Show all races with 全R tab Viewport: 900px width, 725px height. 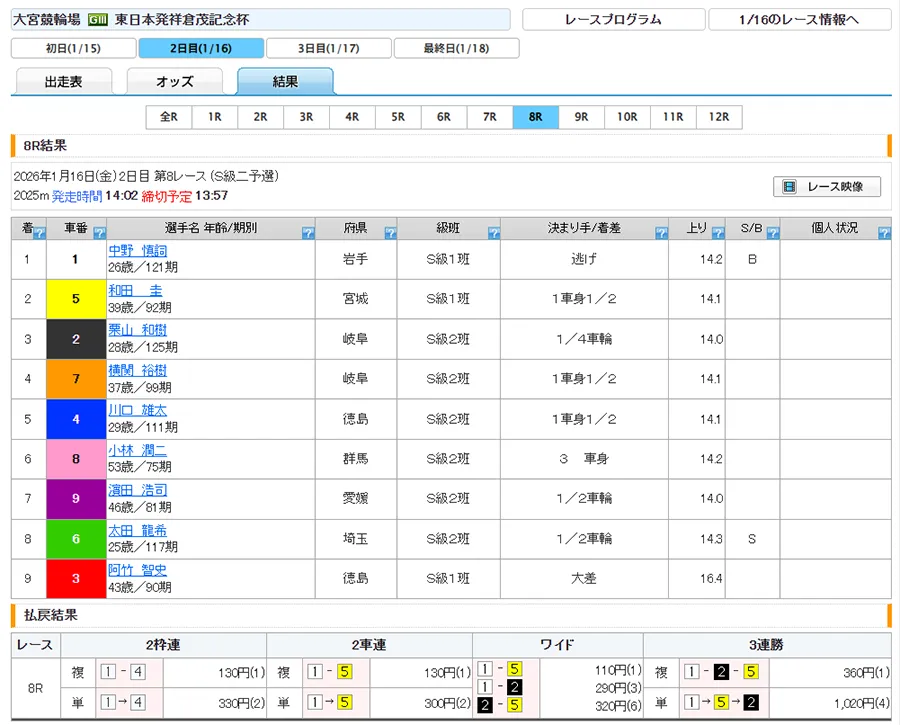[169, 117]
